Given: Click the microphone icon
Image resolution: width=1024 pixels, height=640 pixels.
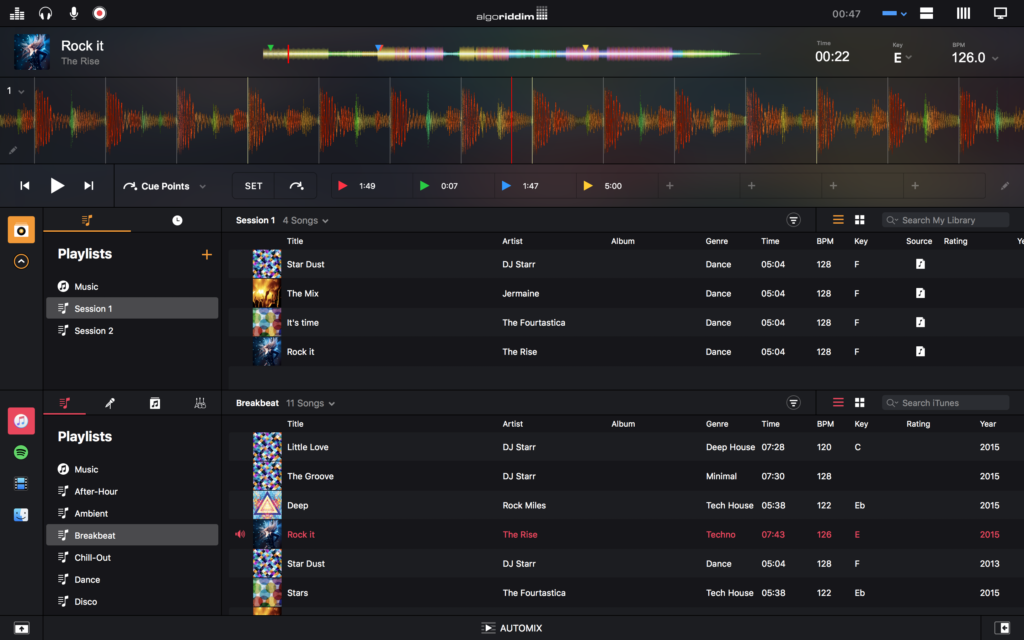Looking at the screenshot, I should pos(73,13).
